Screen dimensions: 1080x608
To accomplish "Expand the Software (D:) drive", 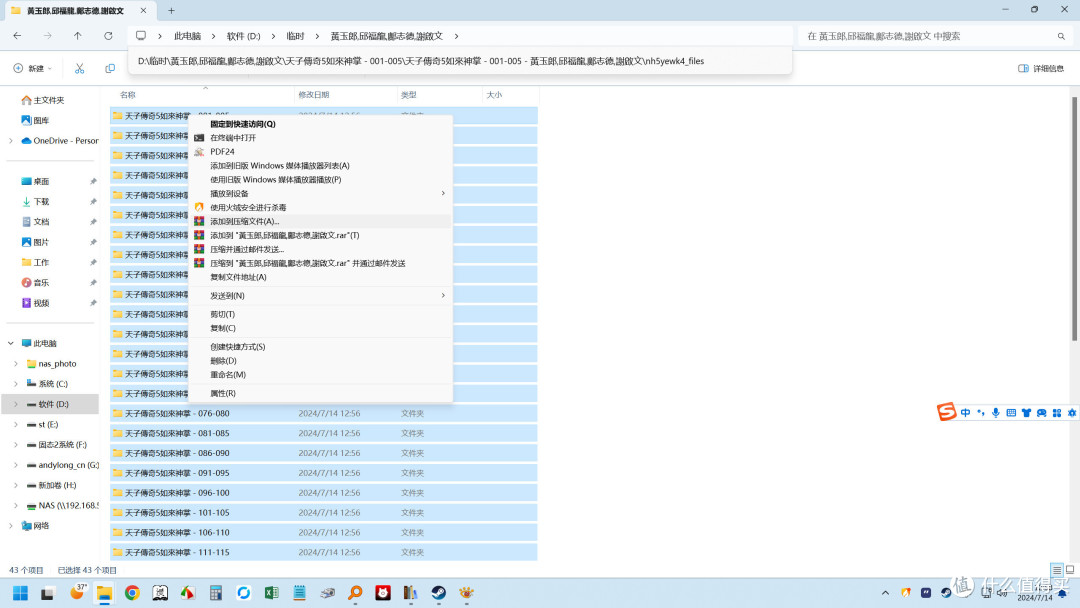I will tap(17, 404).
